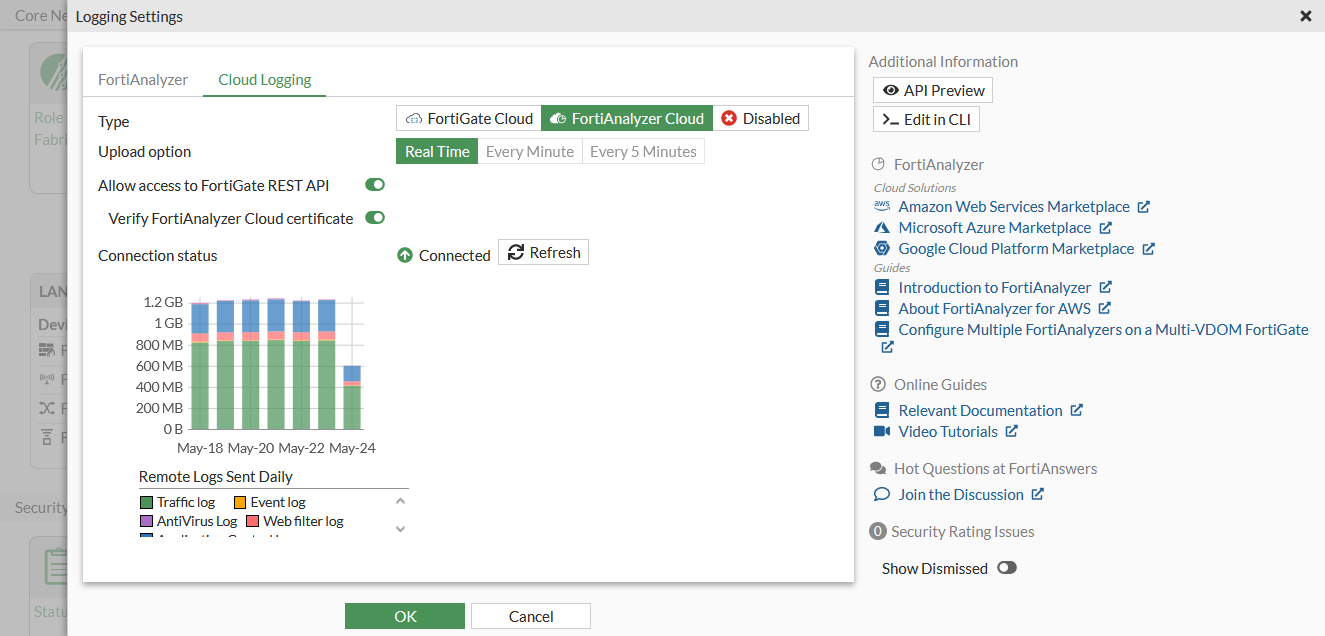The width and height of the screenshot is (1325, 636).
Task: Enable the Show Dismissed toggle
Action: click(1006, 568)
